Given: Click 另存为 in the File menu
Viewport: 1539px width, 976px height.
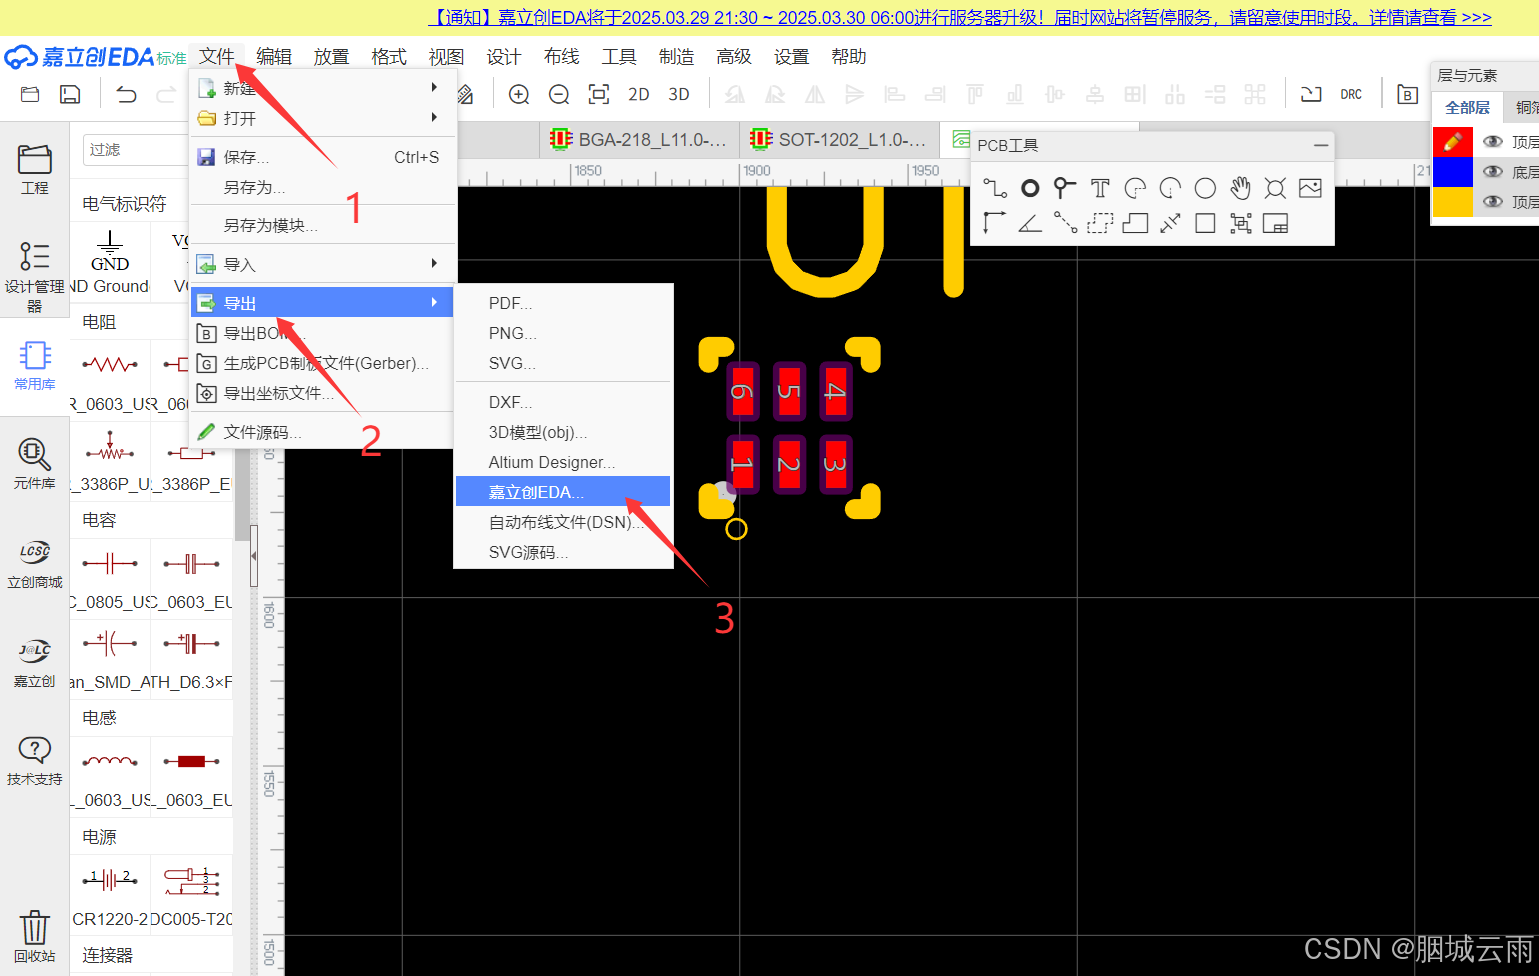Looking at the screenshot, I should coord(322,187).
